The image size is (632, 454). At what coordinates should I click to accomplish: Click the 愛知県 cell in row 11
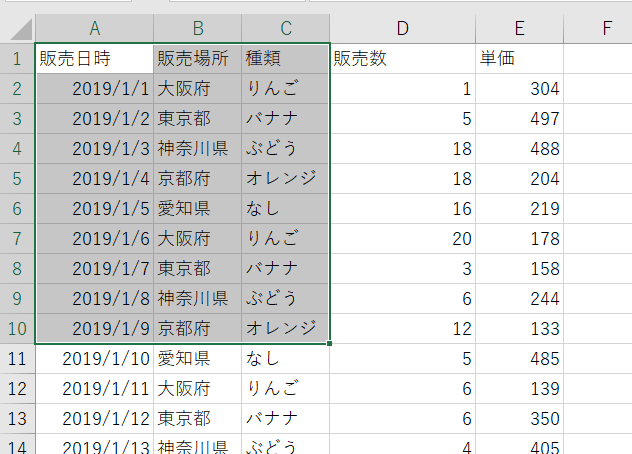coord(198,359)
